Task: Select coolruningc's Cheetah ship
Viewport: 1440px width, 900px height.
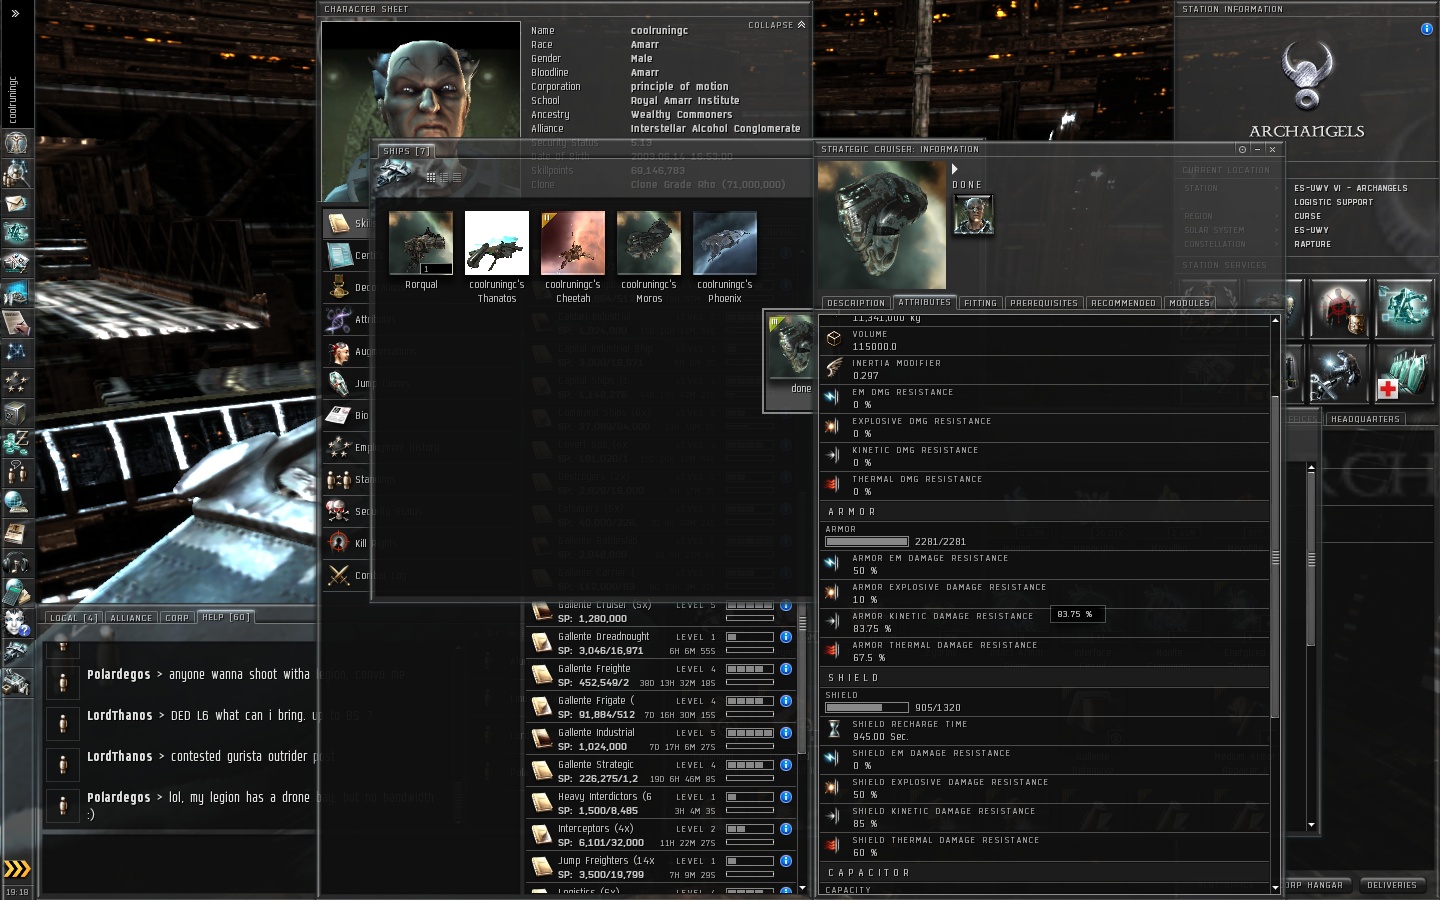Action: tap(573, 242)
